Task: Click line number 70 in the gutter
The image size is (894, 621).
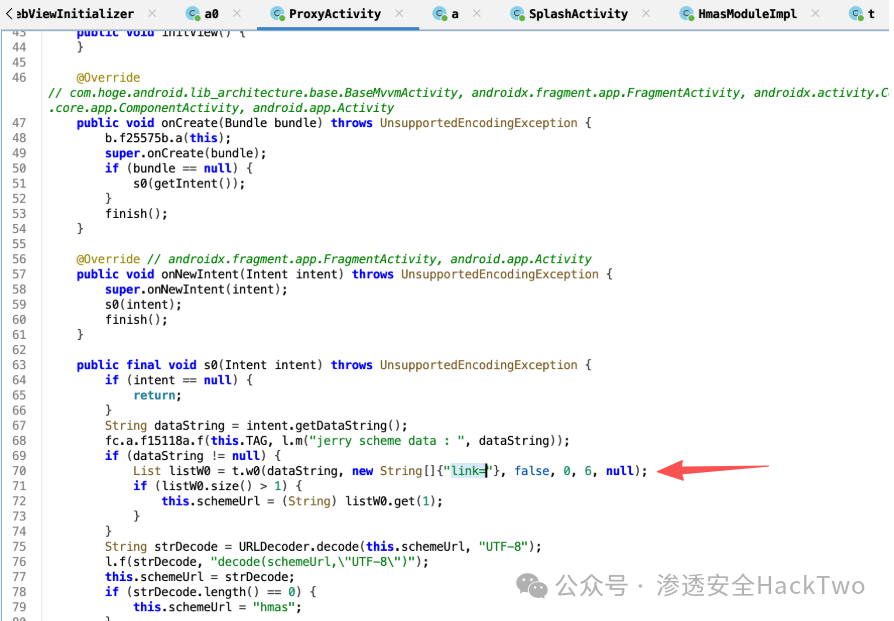Action: tap(19, 471)
